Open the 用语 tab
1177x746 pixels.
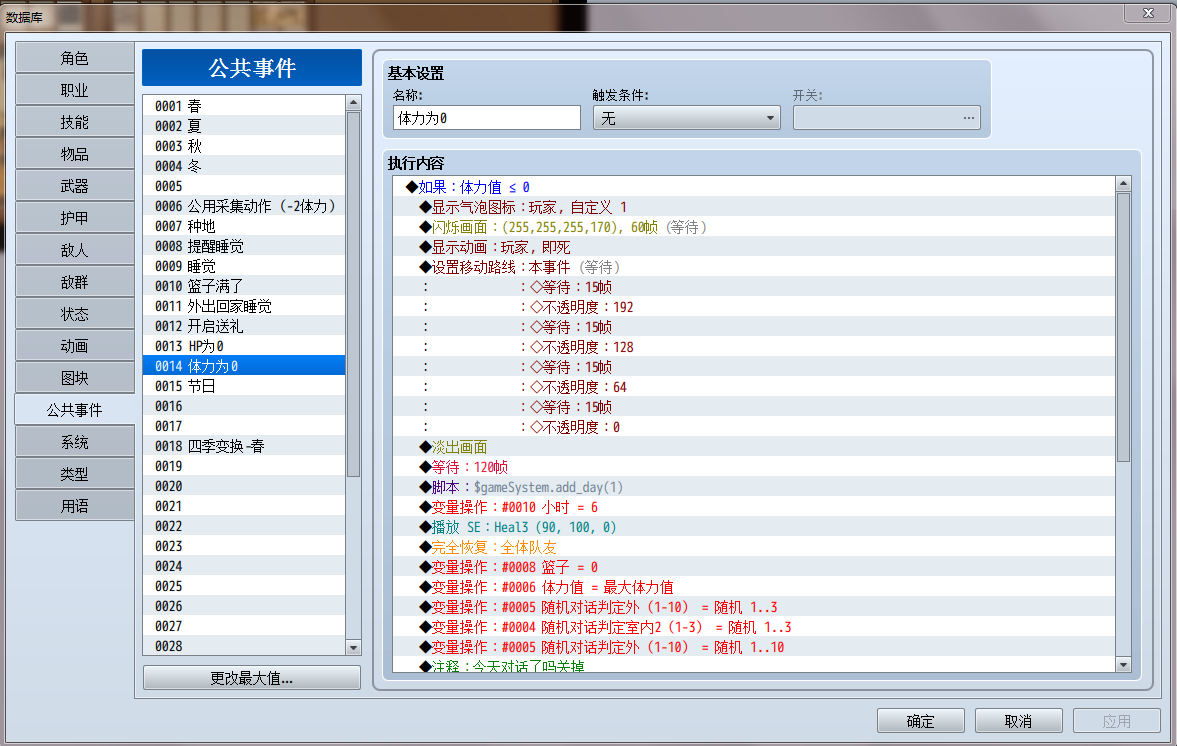74,507
